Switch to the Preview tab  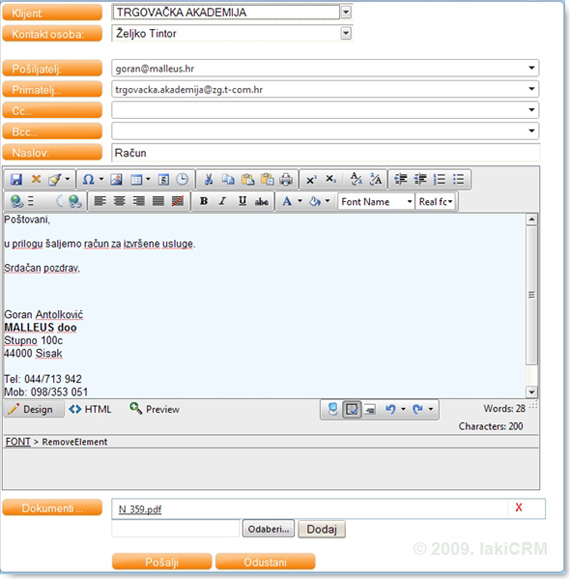[154, 409]
